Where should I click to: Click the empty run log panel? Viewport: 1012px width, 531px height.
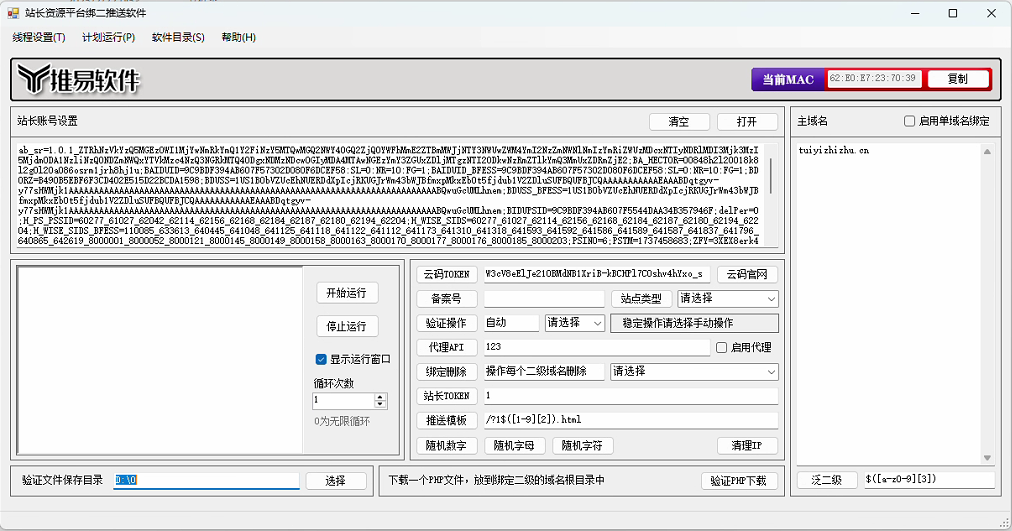coord(160,360)
